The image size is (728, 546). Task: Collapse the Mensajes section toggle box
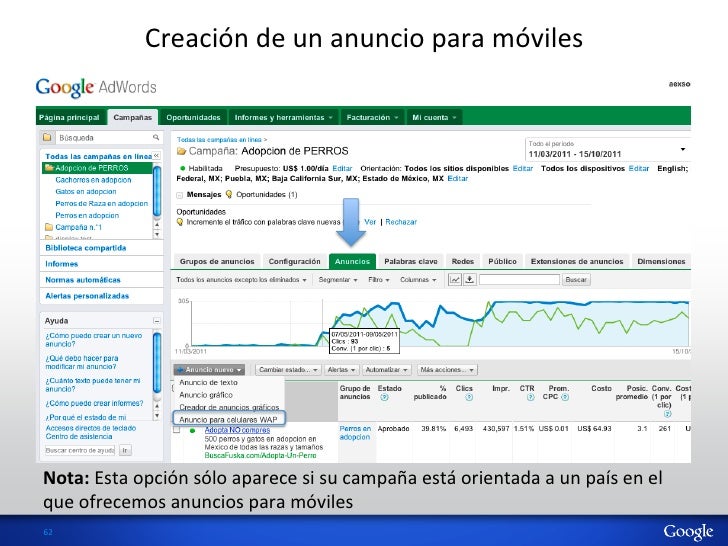coord(180,195)
